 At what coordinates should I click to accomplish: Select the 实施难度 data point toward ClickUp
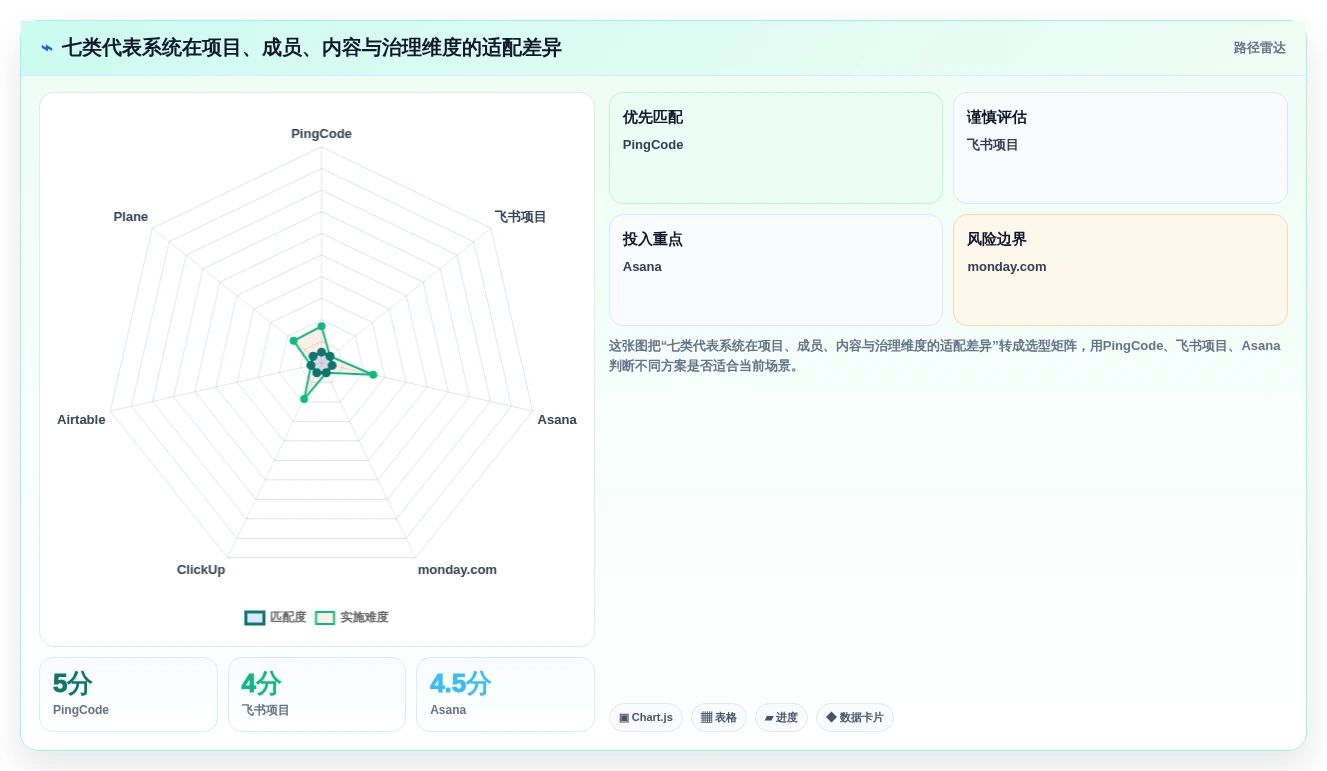304,399
